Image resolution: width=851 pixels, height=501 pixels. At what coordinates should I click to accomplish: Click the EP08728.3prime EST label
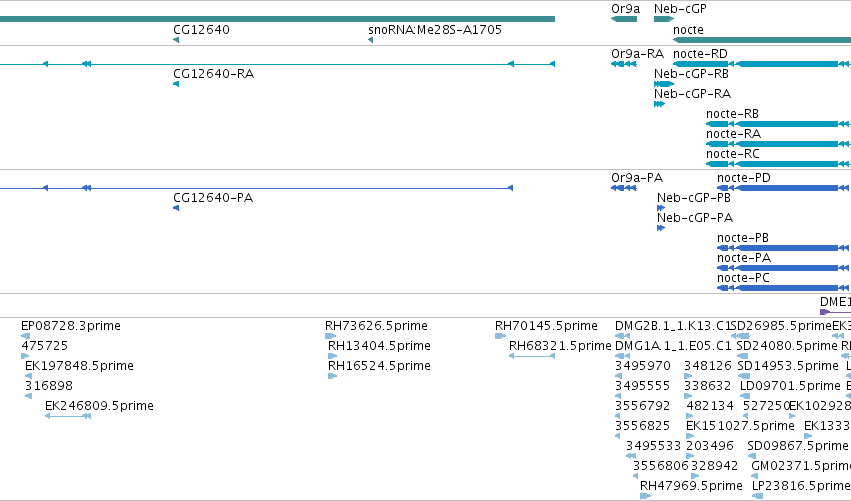(x=71, y=326)
